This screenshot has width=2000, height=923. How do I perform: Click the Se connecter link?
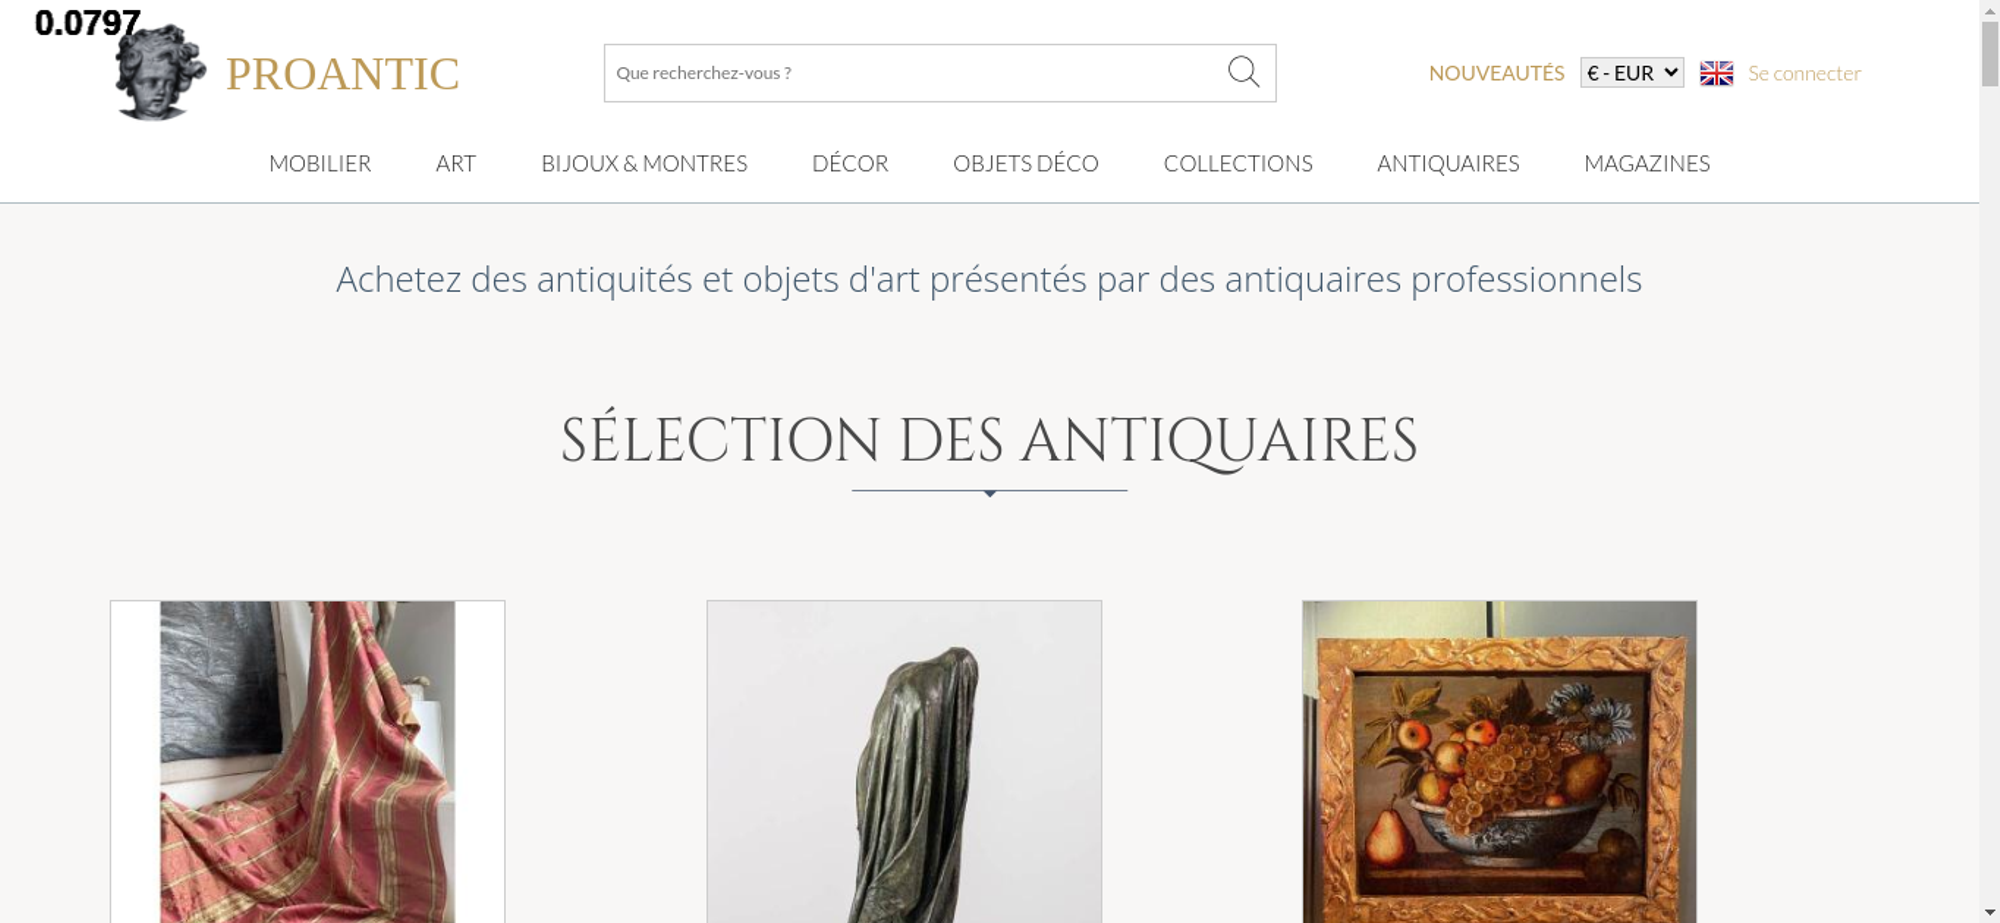pos(1804,73)
